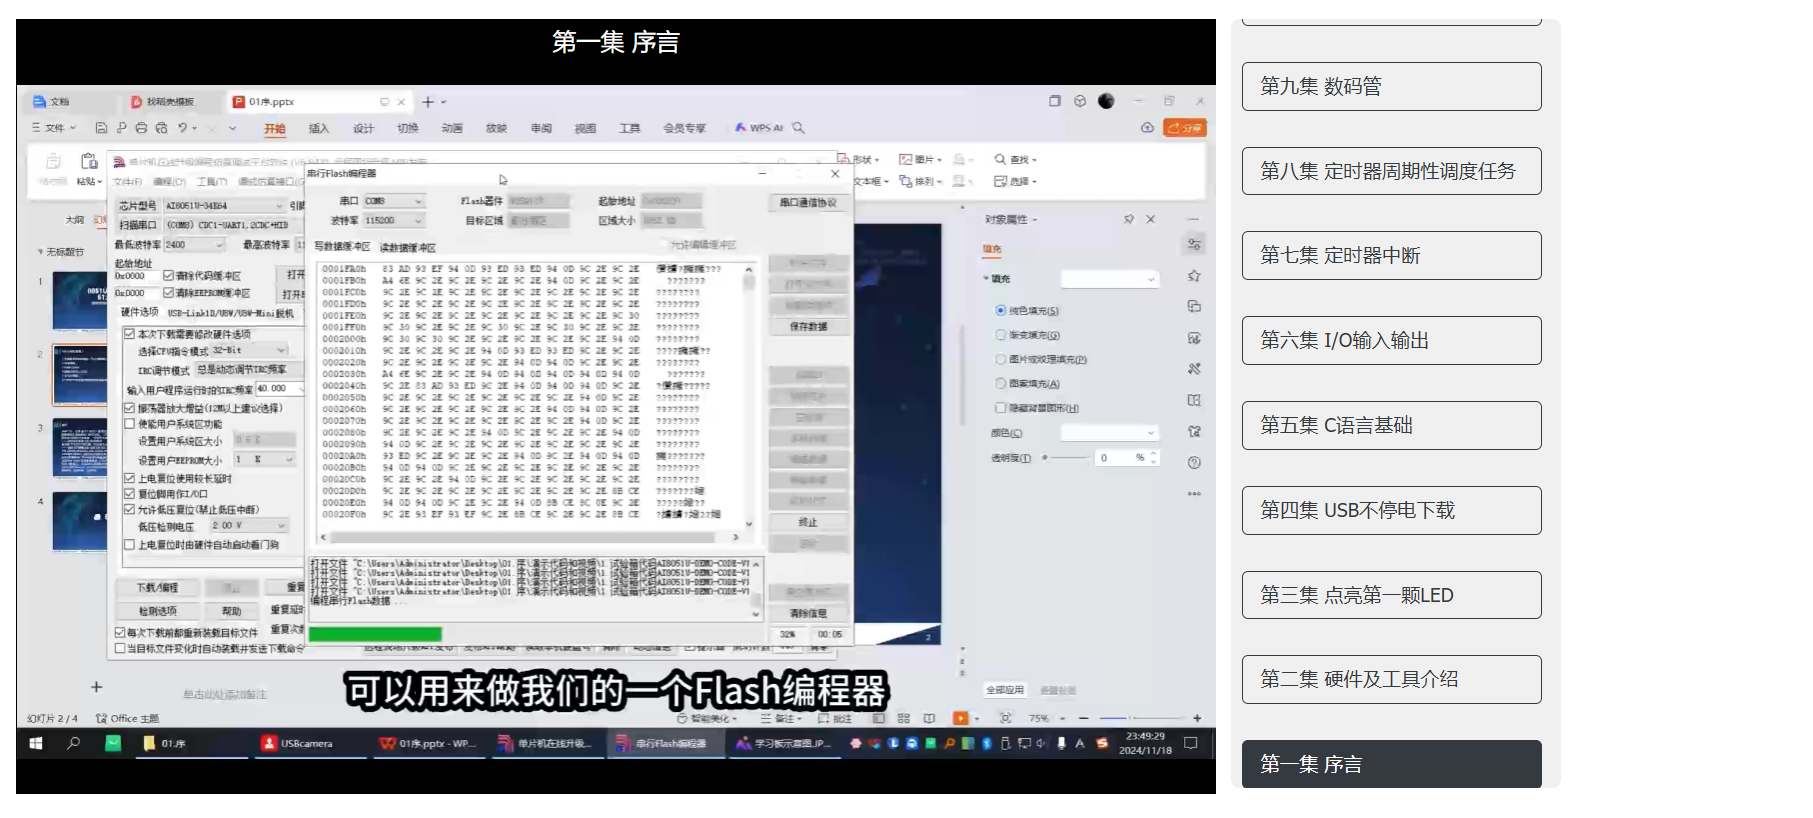Open the 串口 COM8 port dropdown
Viewport: 1813px width, 818px height.
coord(394,201)
